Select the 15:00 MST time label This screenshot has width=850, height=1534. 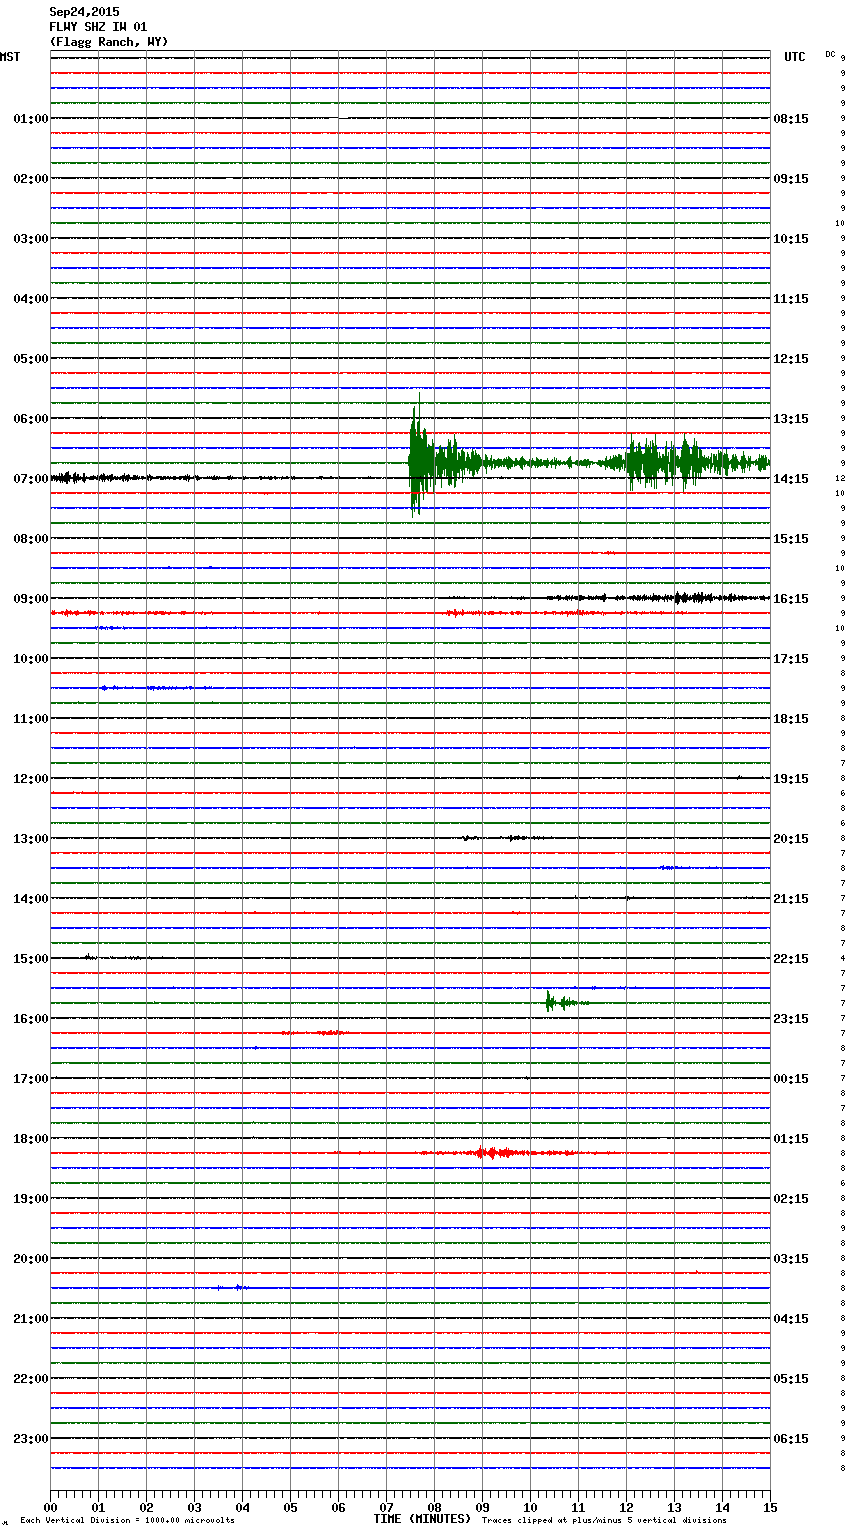pos(30,959)
